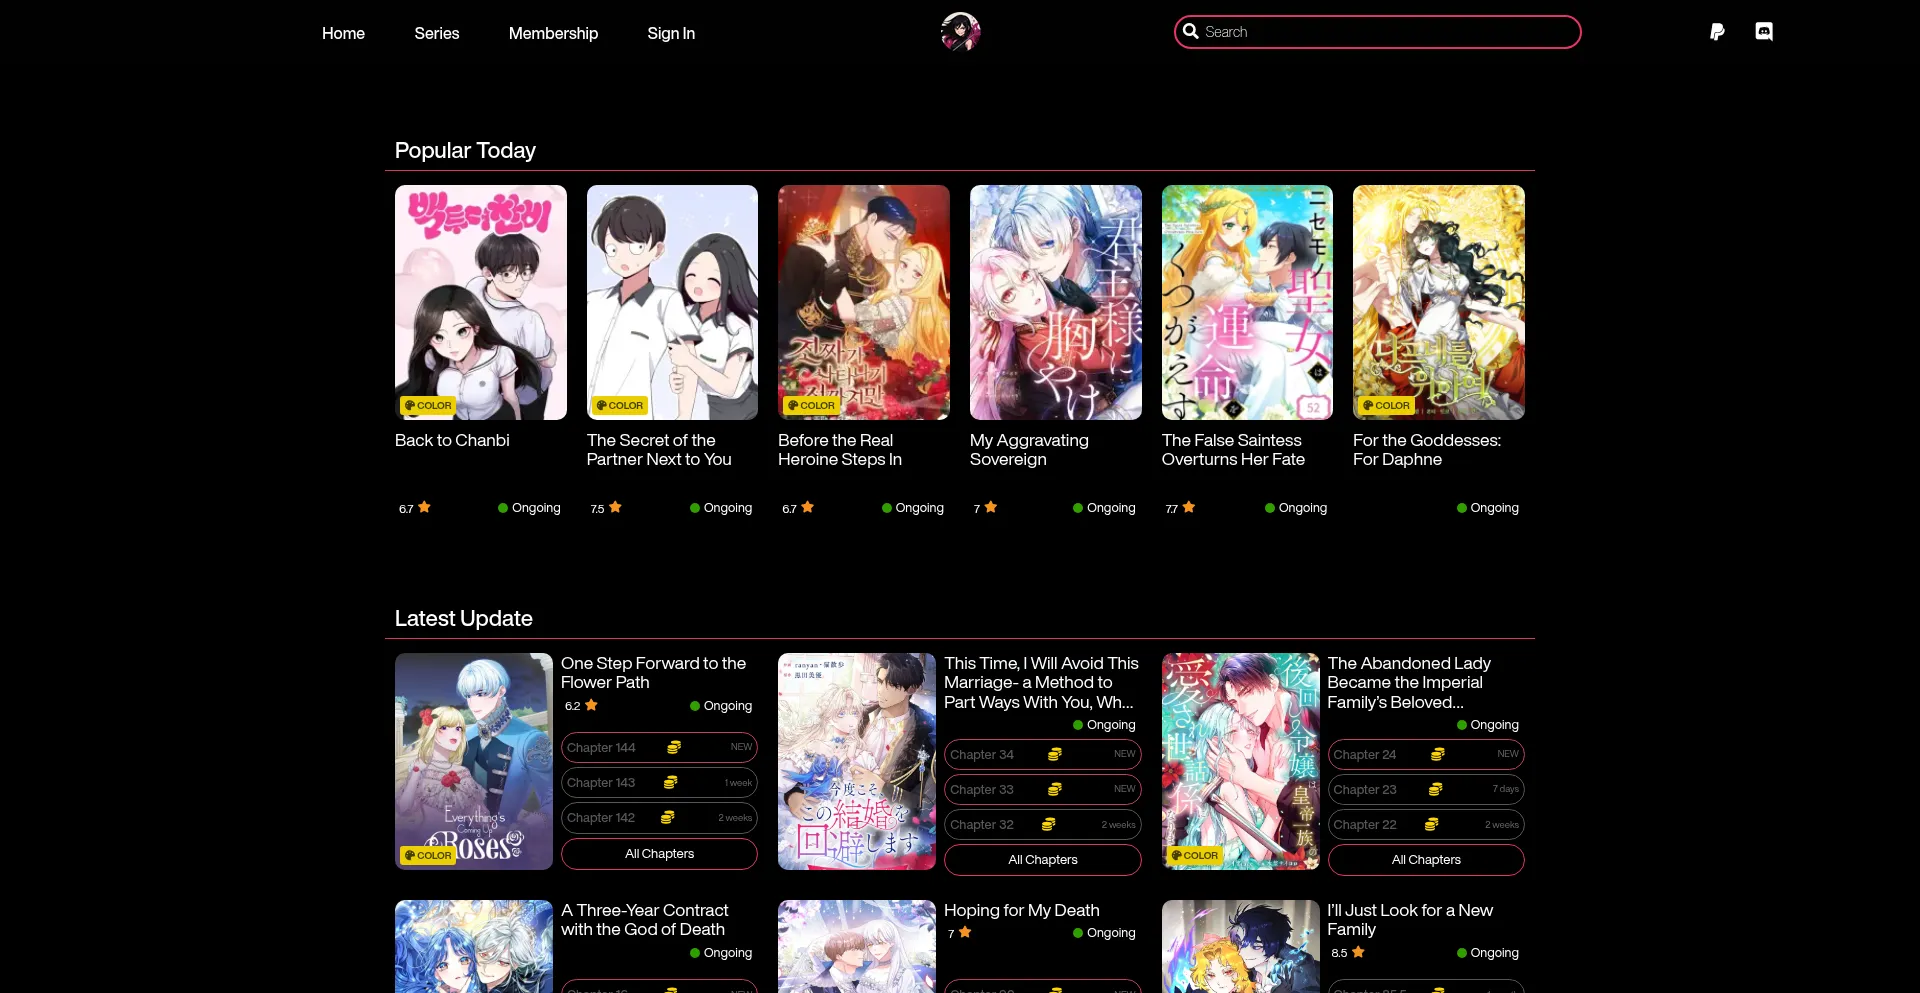Viewport: 1920px width, 993px height.
Task: Click the coin icon on Chapter 144
Action: tap(674, 748)
